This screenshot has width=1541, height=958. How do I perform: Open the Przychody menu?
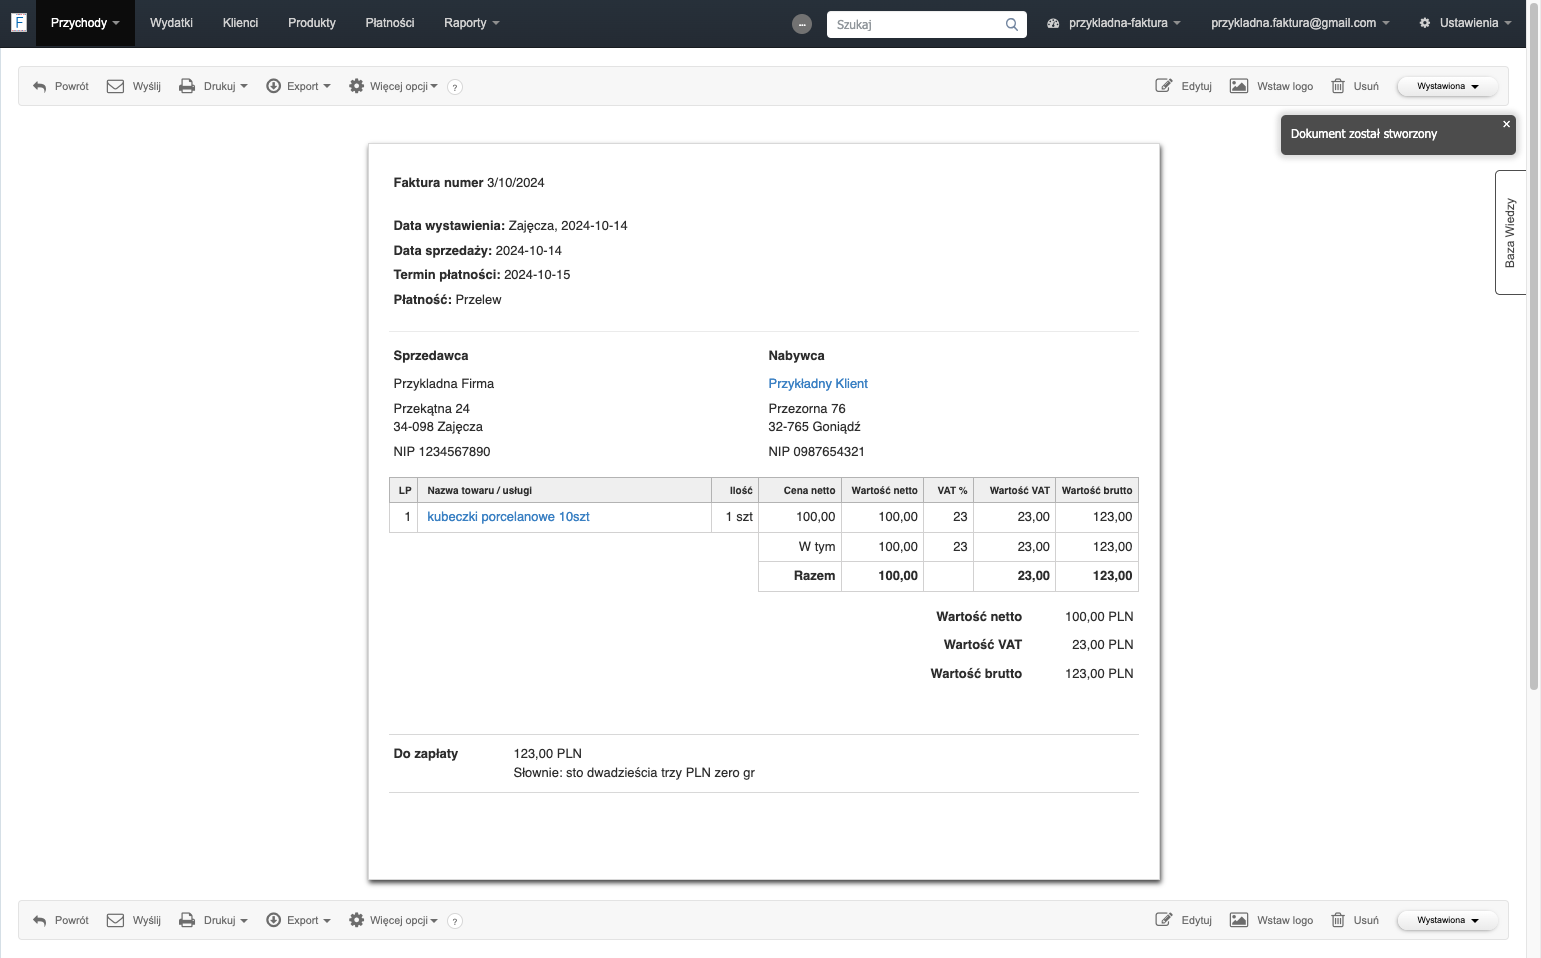pyautogui.click(x=85, y=23)
